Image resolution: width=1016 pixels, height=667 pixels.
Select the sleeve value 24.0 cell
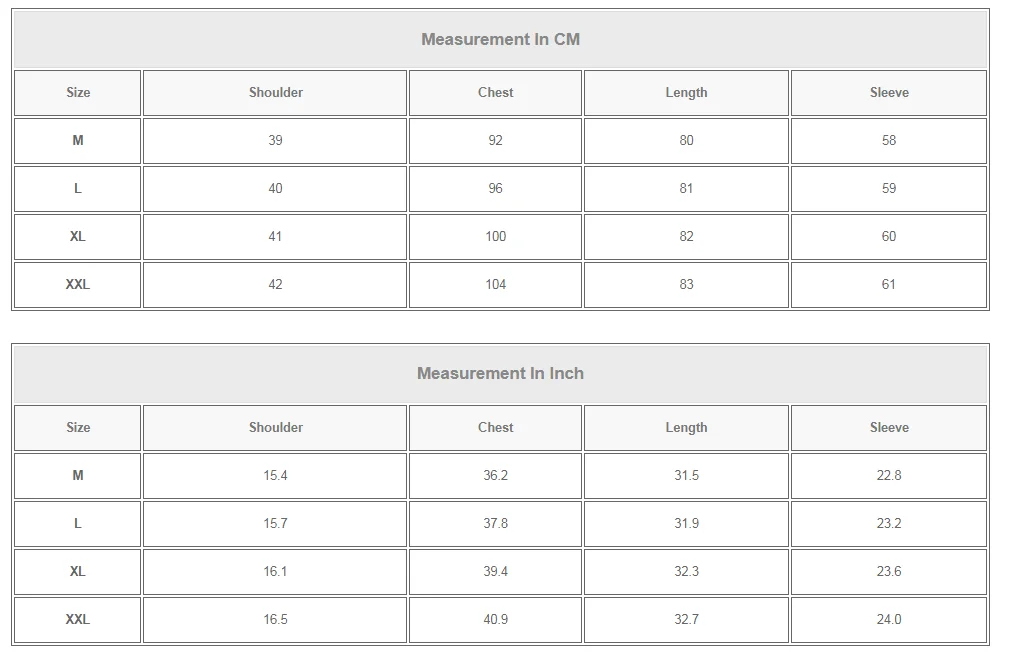[x=889, y=620]
